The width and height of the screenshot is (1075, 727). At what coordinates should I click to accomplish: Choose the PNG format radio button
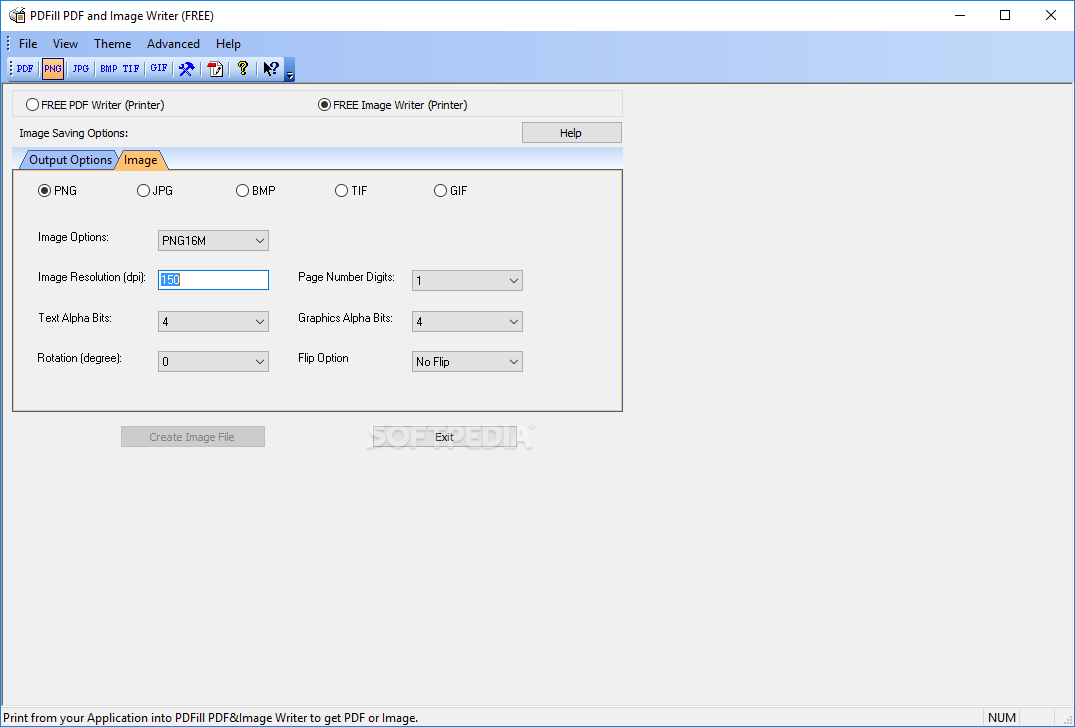tap(58, 191)
